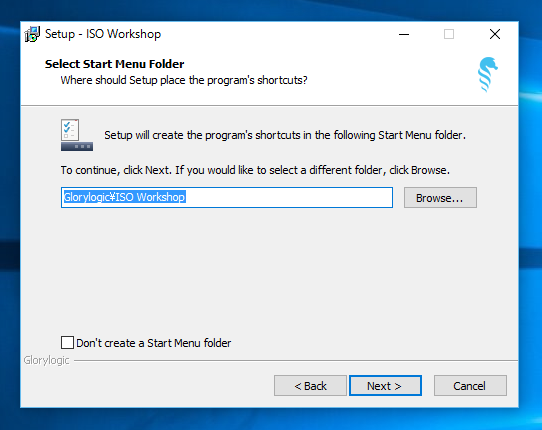Tick "Don't create a Start Menu folder"
542x430 pixels.
pos(67,343)
